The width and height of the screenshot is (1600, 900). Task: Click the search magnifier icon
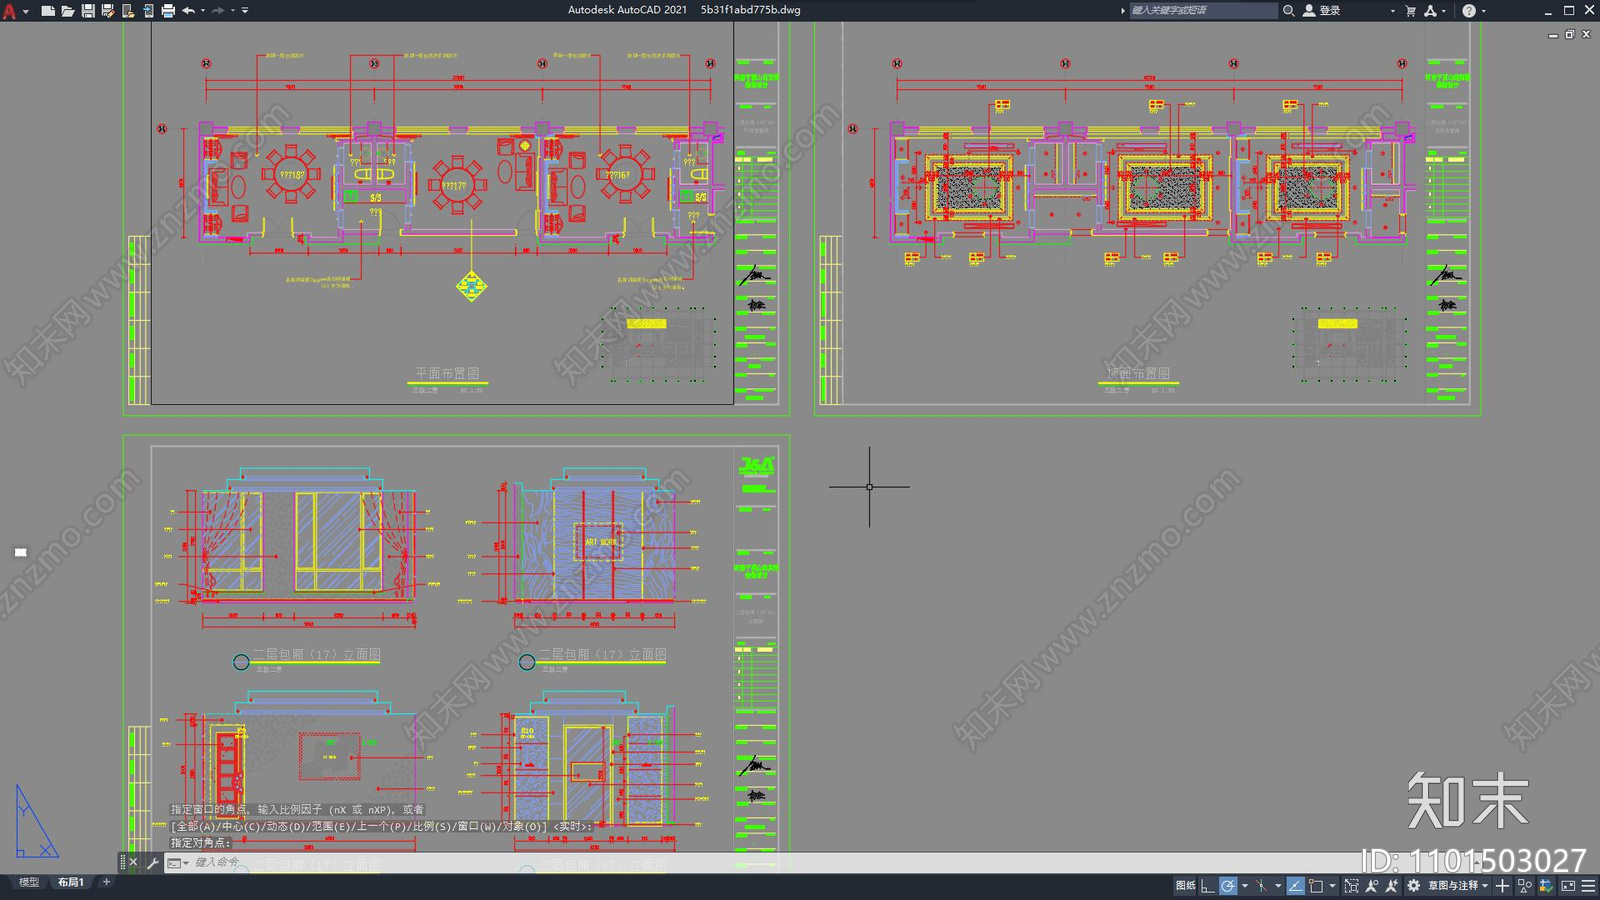click(x=1289, y=10)
